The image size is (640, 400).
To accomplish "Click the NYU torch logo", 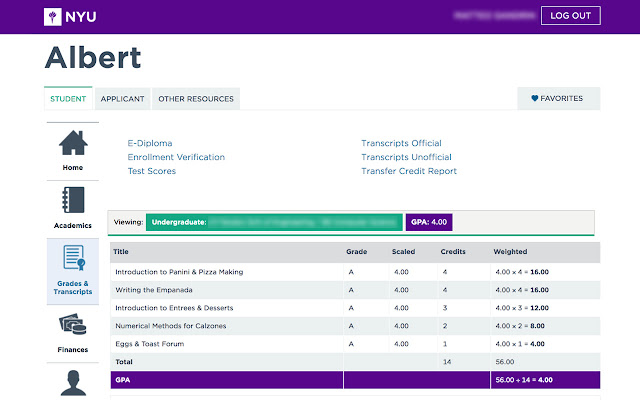I will click(53, 17).
